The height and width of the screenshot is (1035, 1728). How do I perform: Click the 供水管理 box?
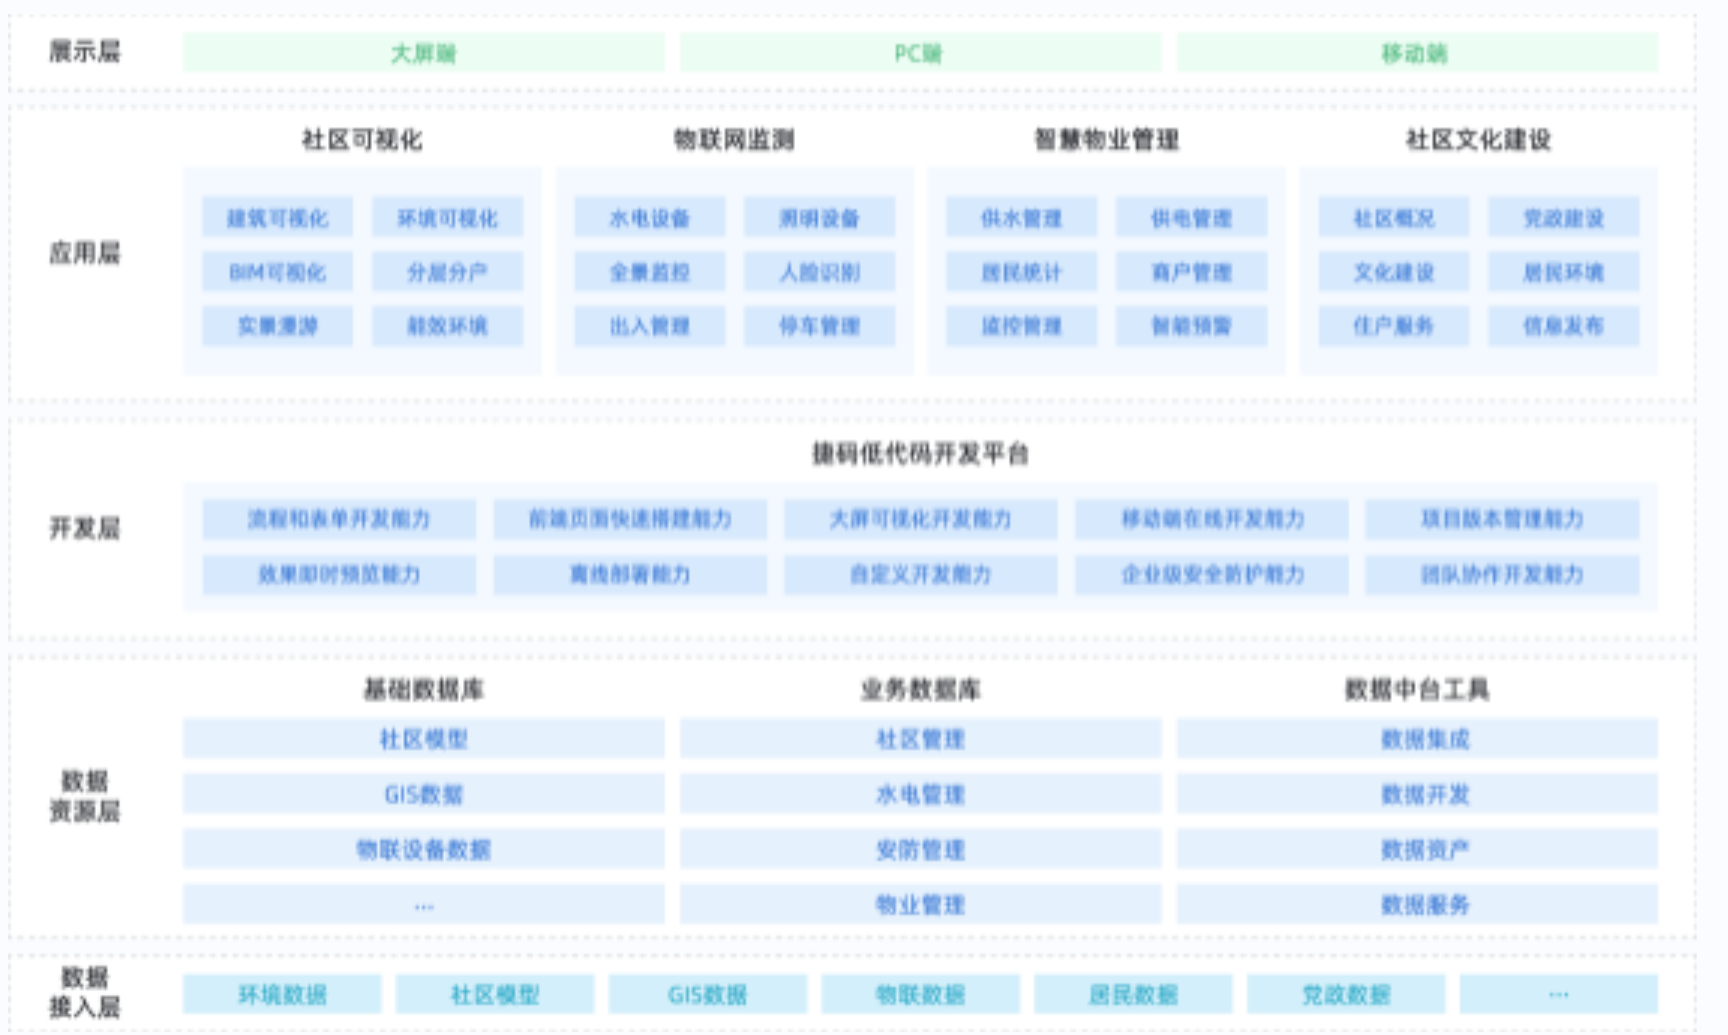click(x=1021, y=218)
